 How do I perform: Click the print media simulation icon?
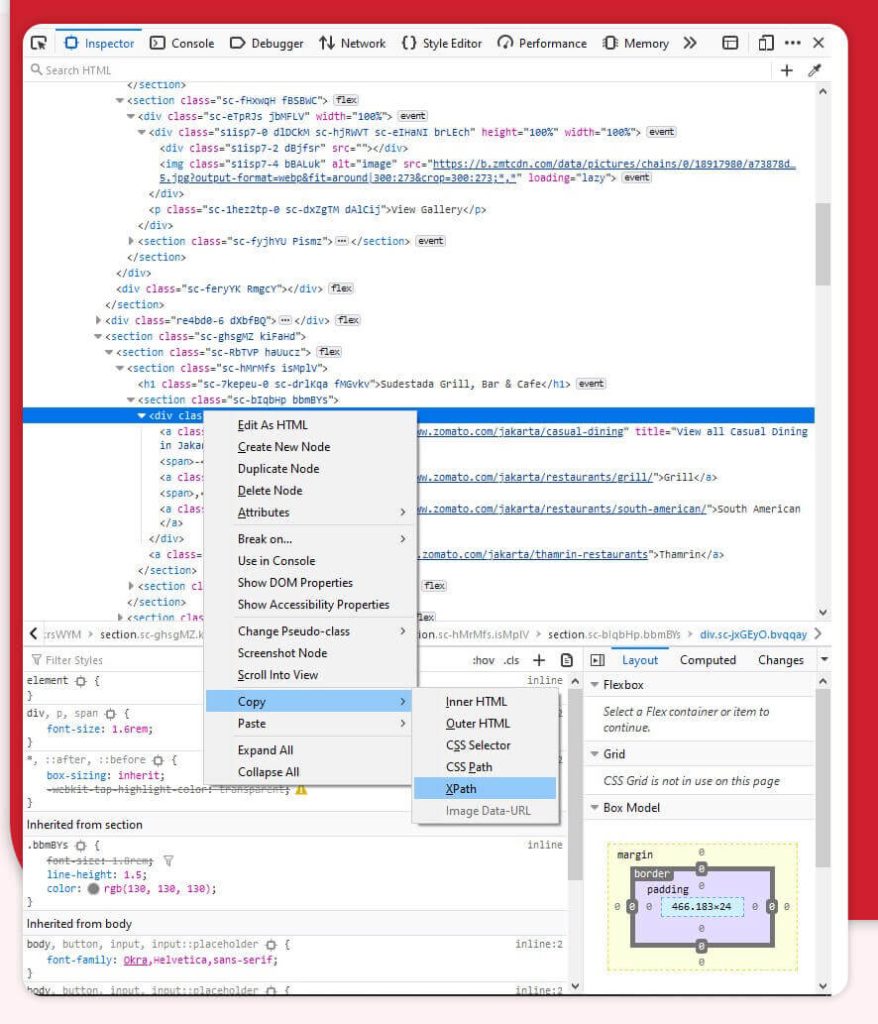coord(567,659)
